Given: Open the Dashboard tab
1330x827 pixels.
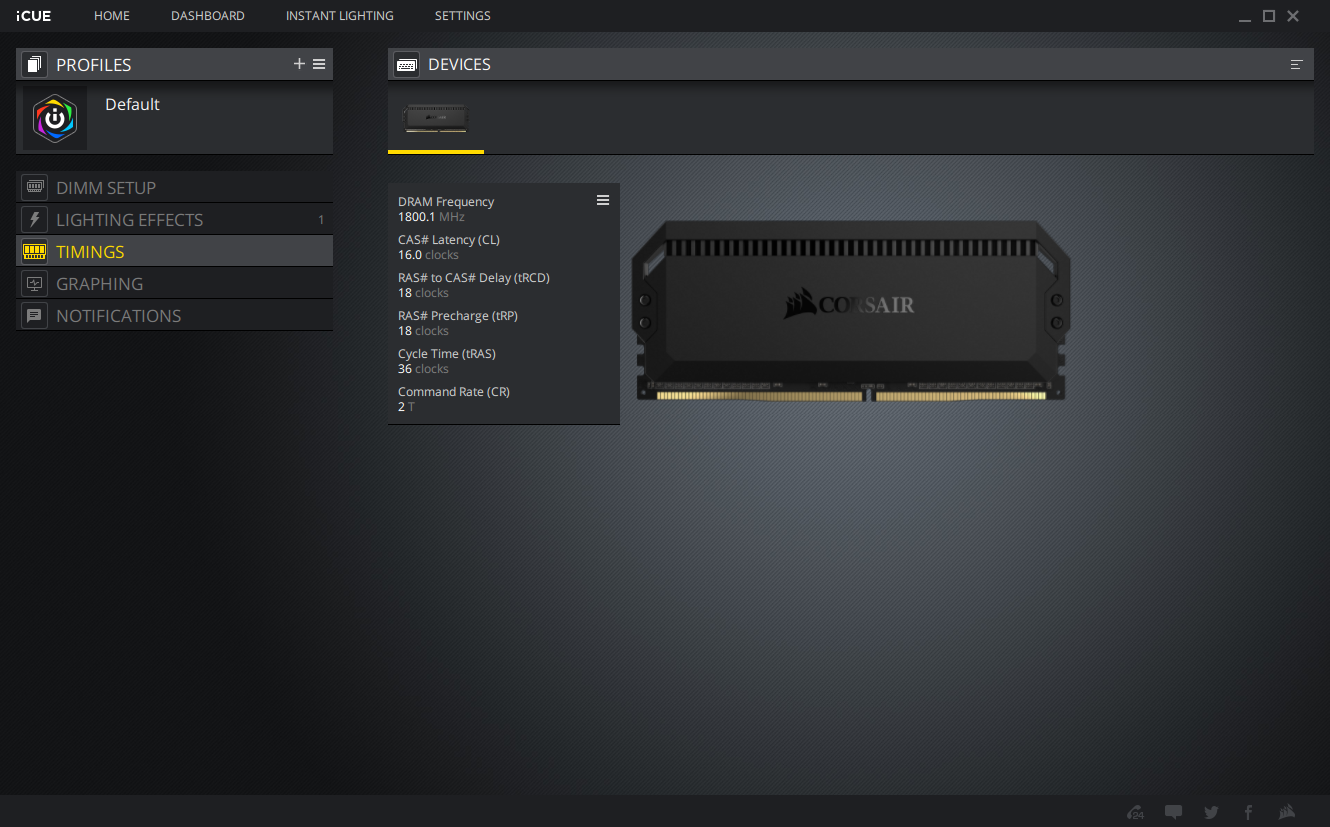Looking at the screenshot, I should point(208,16).
